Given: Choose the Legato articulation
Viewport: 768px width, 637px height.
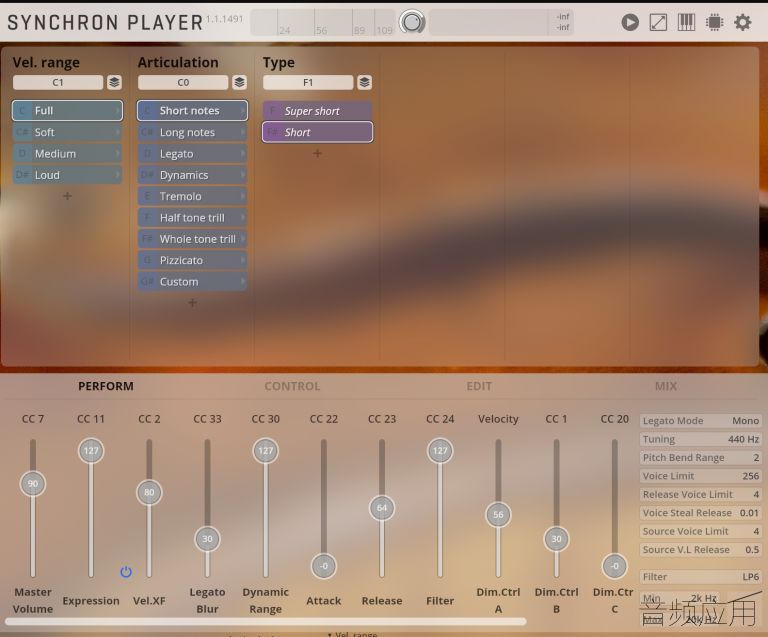Looking at the screenshot, I should click(192, 154).
